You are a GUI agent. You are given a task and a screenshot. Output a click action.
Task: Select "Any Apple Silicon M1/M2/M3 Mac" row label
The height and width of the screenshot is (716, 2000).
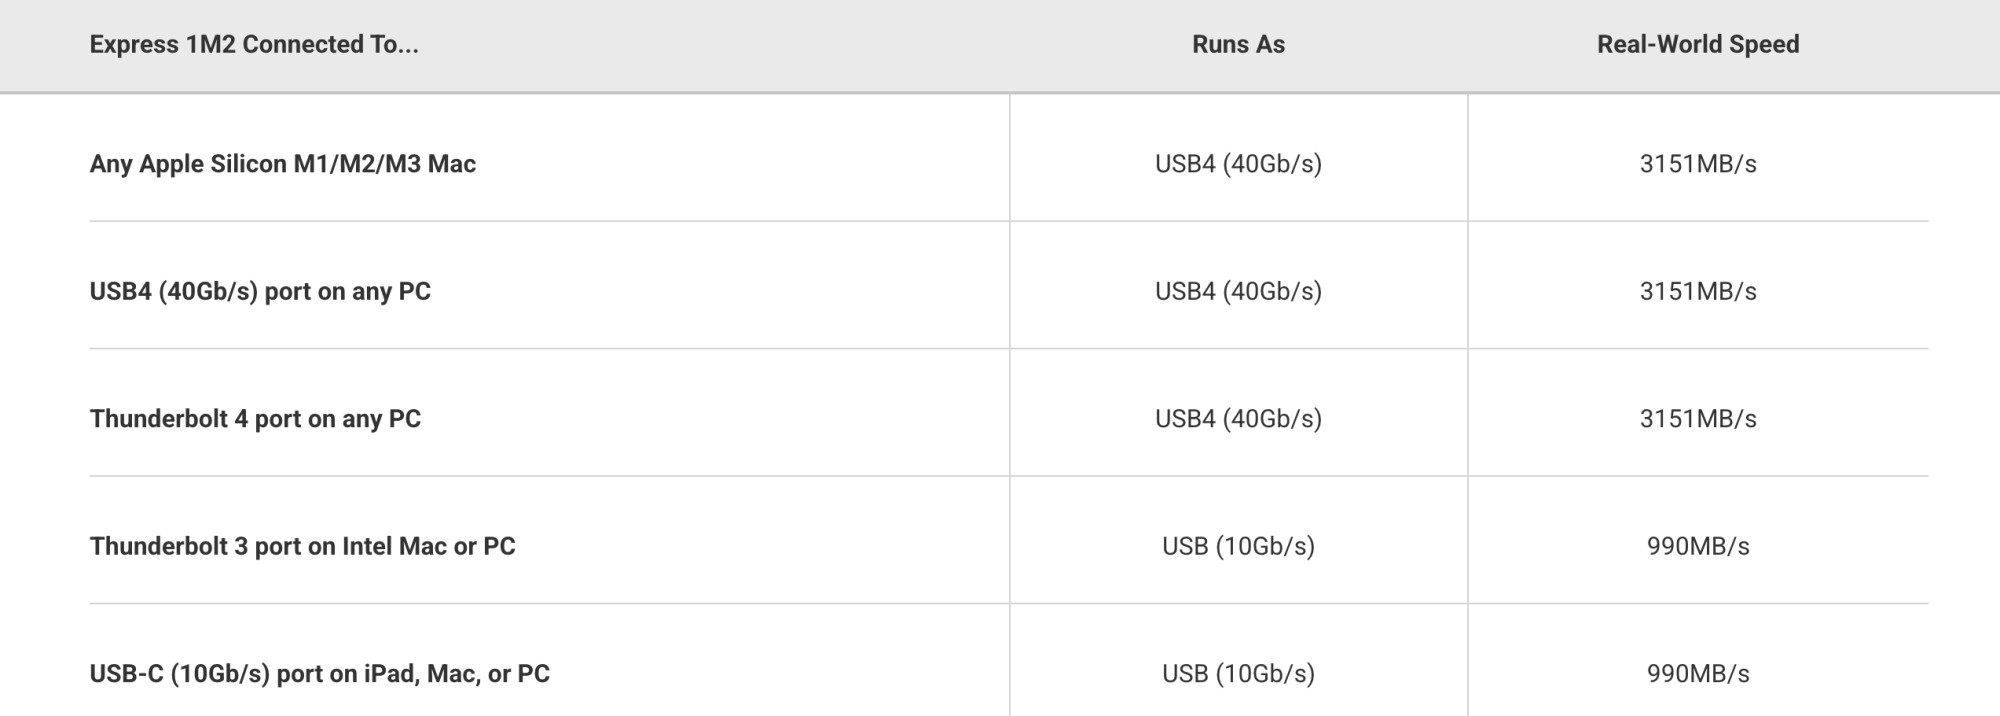pyautogui.click(x=283, y=164)
